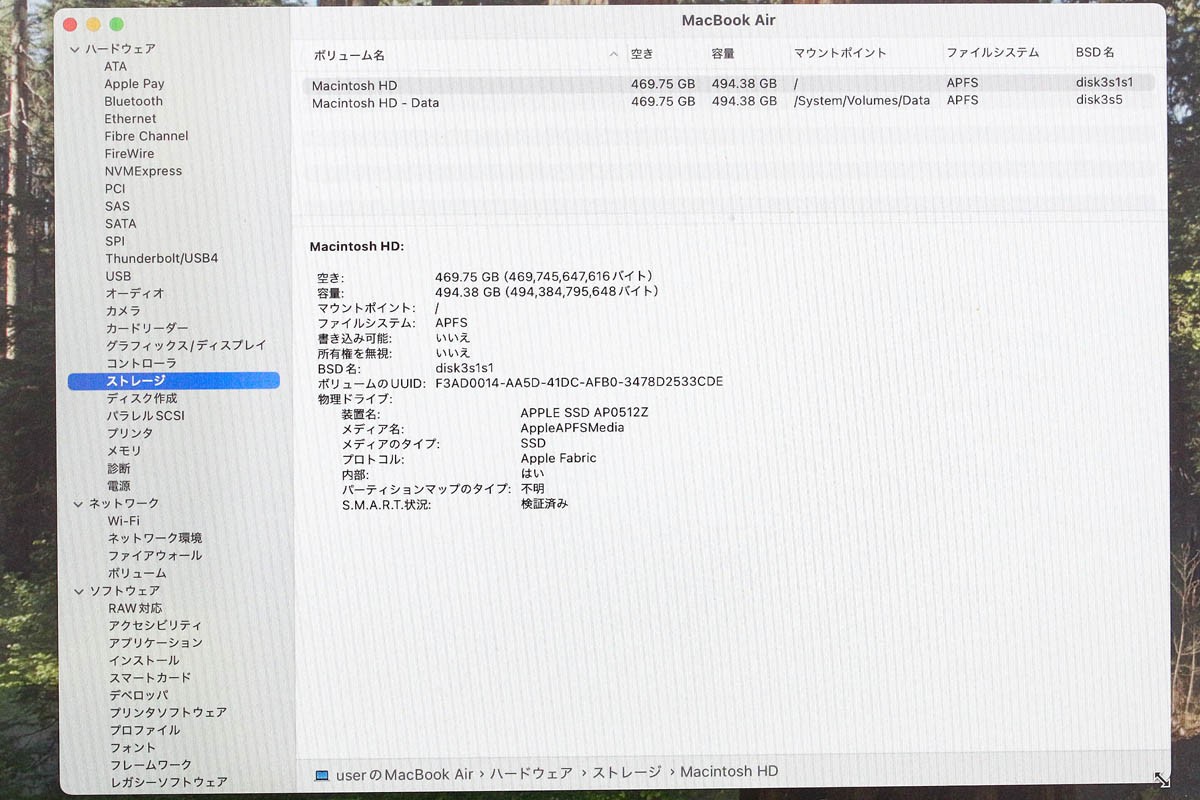Viewport: 1200px width, 800px height.
Task: Click the laptop icon in path bar
Action: point(322,774)
